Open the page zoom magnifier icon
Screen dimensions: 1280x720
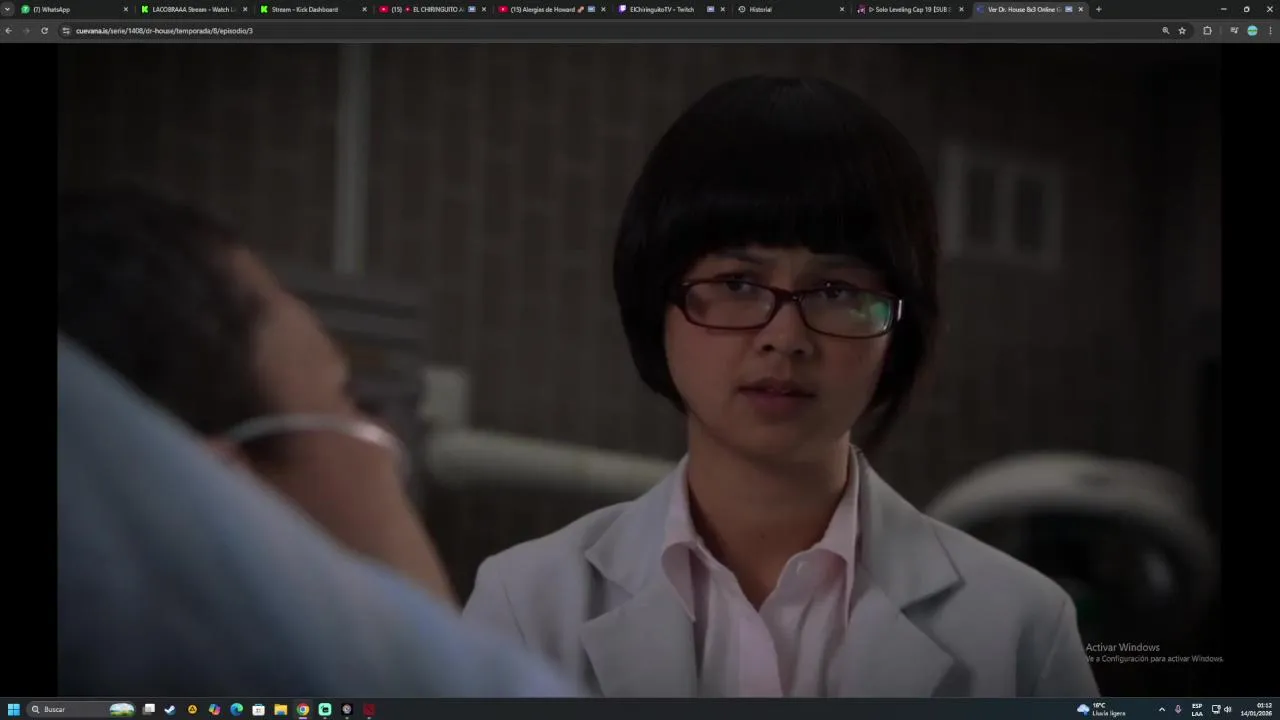click(1165, 31)
